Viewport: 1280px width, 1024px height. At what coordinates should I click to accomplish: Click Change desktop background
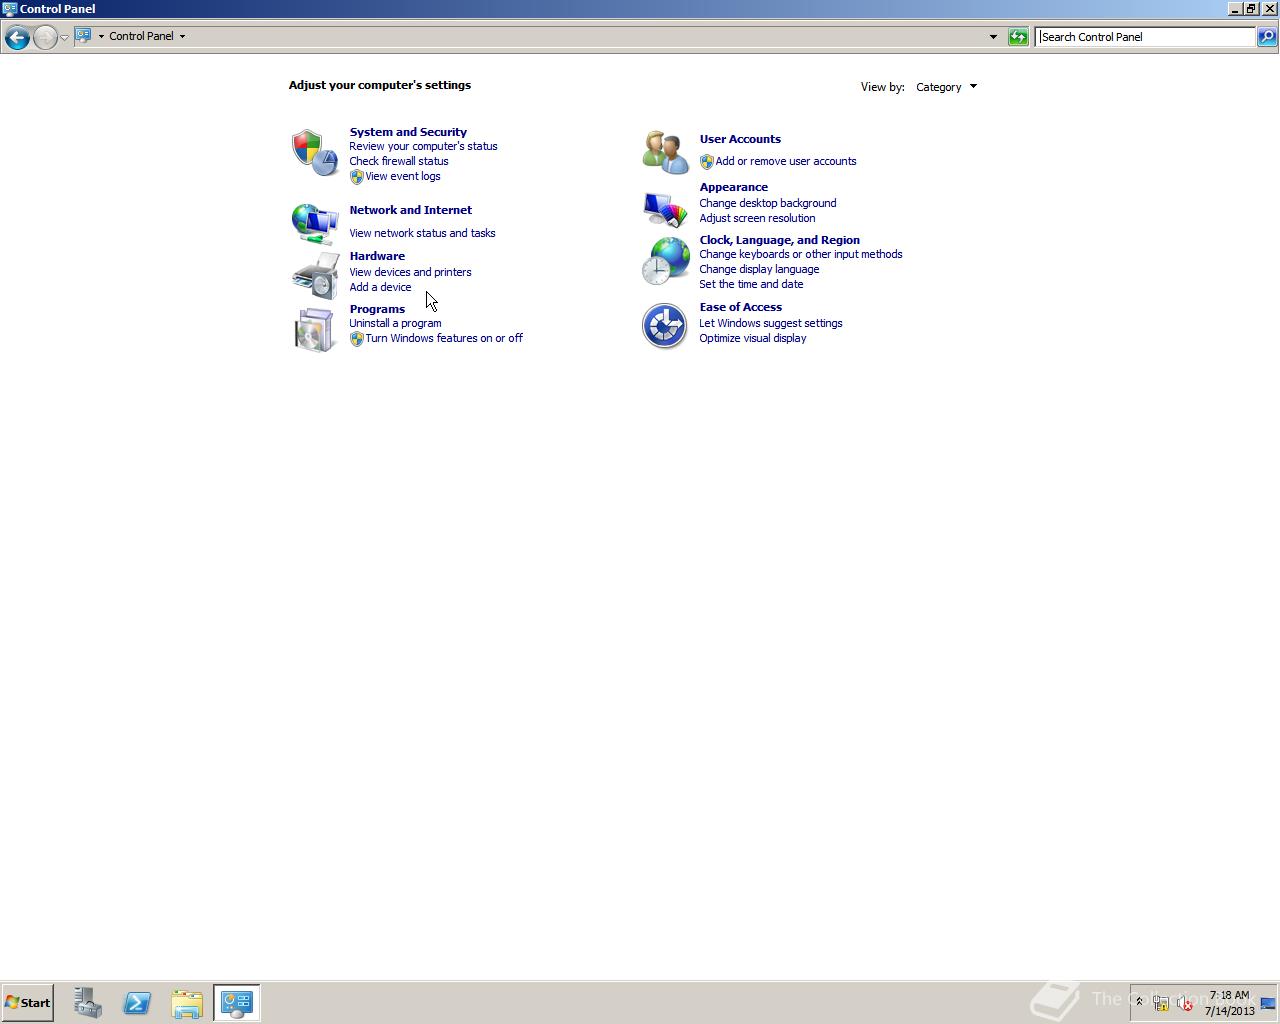[x=768, y=203]
